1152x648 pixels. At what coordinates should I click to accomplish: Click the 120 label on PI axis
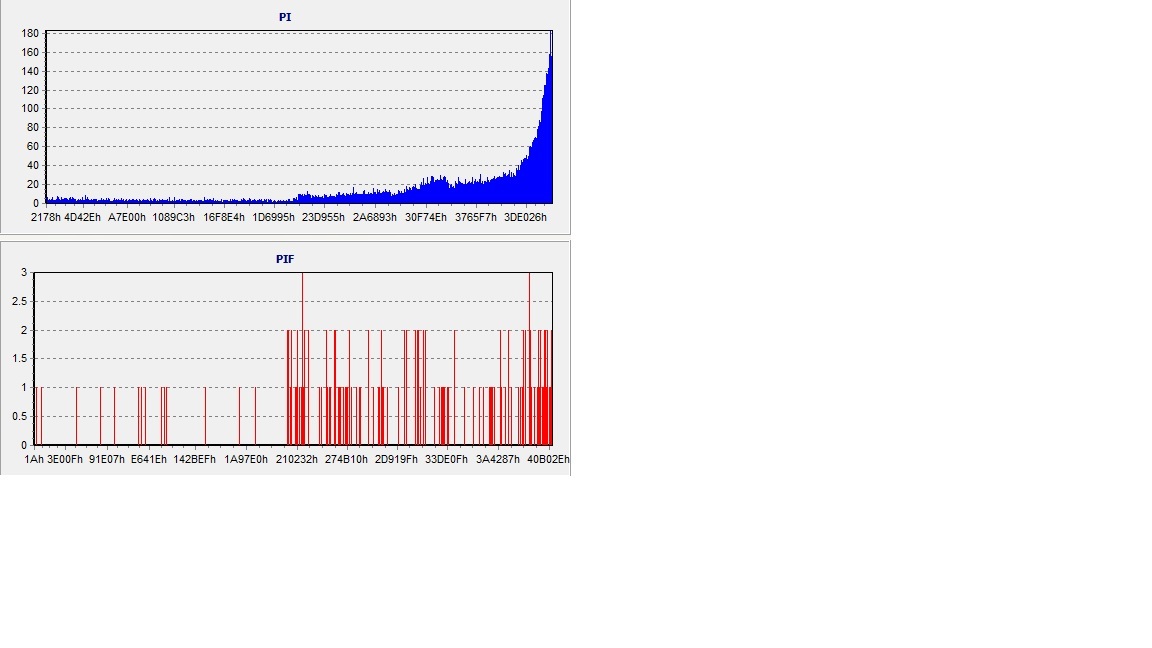[30, 90]
